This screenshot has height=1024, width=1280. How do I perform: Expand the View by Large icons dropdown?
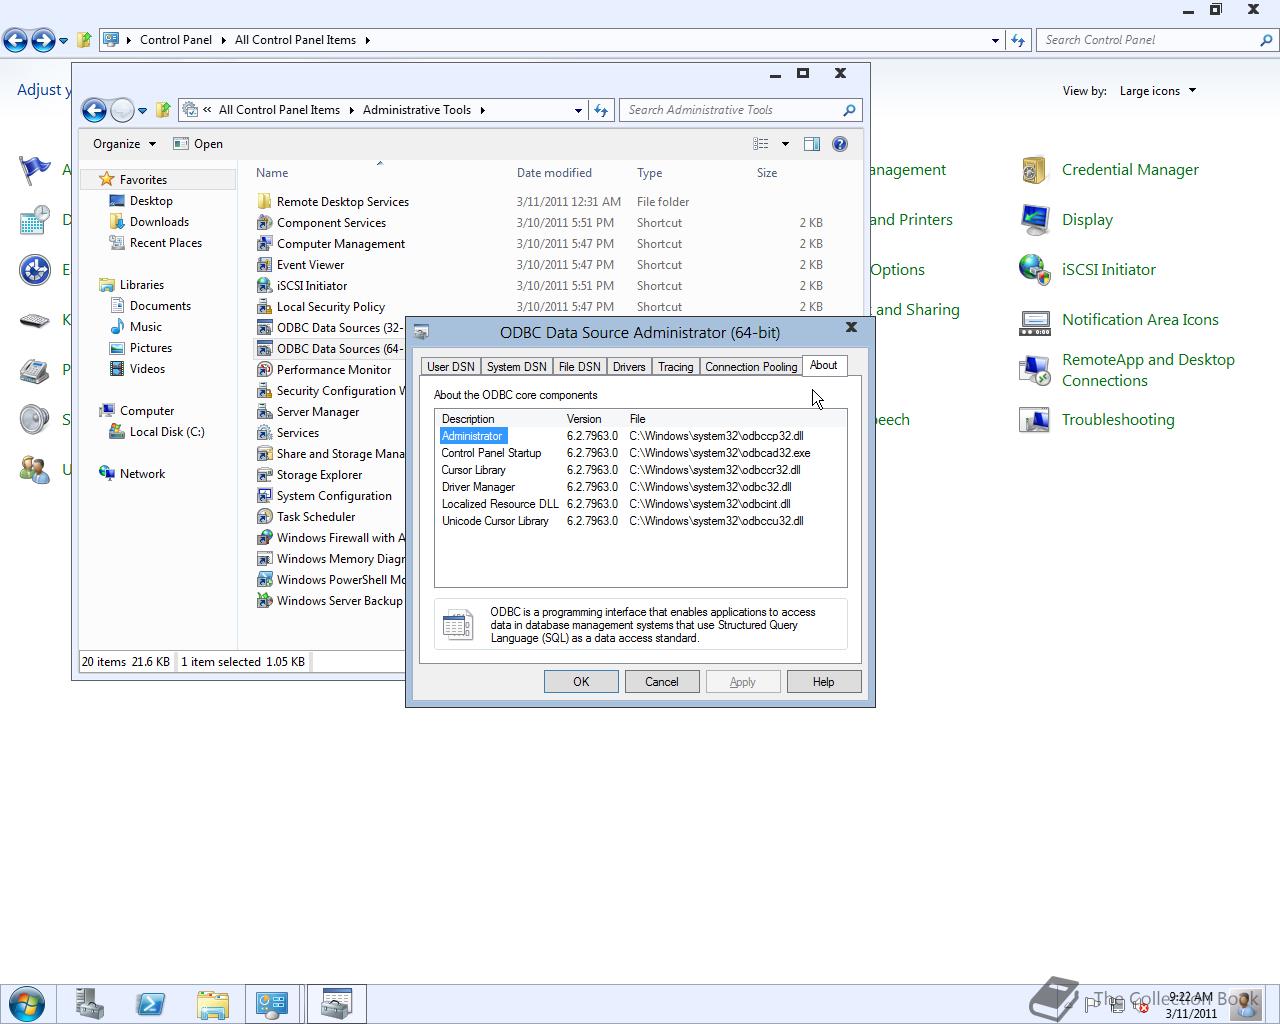(1158, 91)
